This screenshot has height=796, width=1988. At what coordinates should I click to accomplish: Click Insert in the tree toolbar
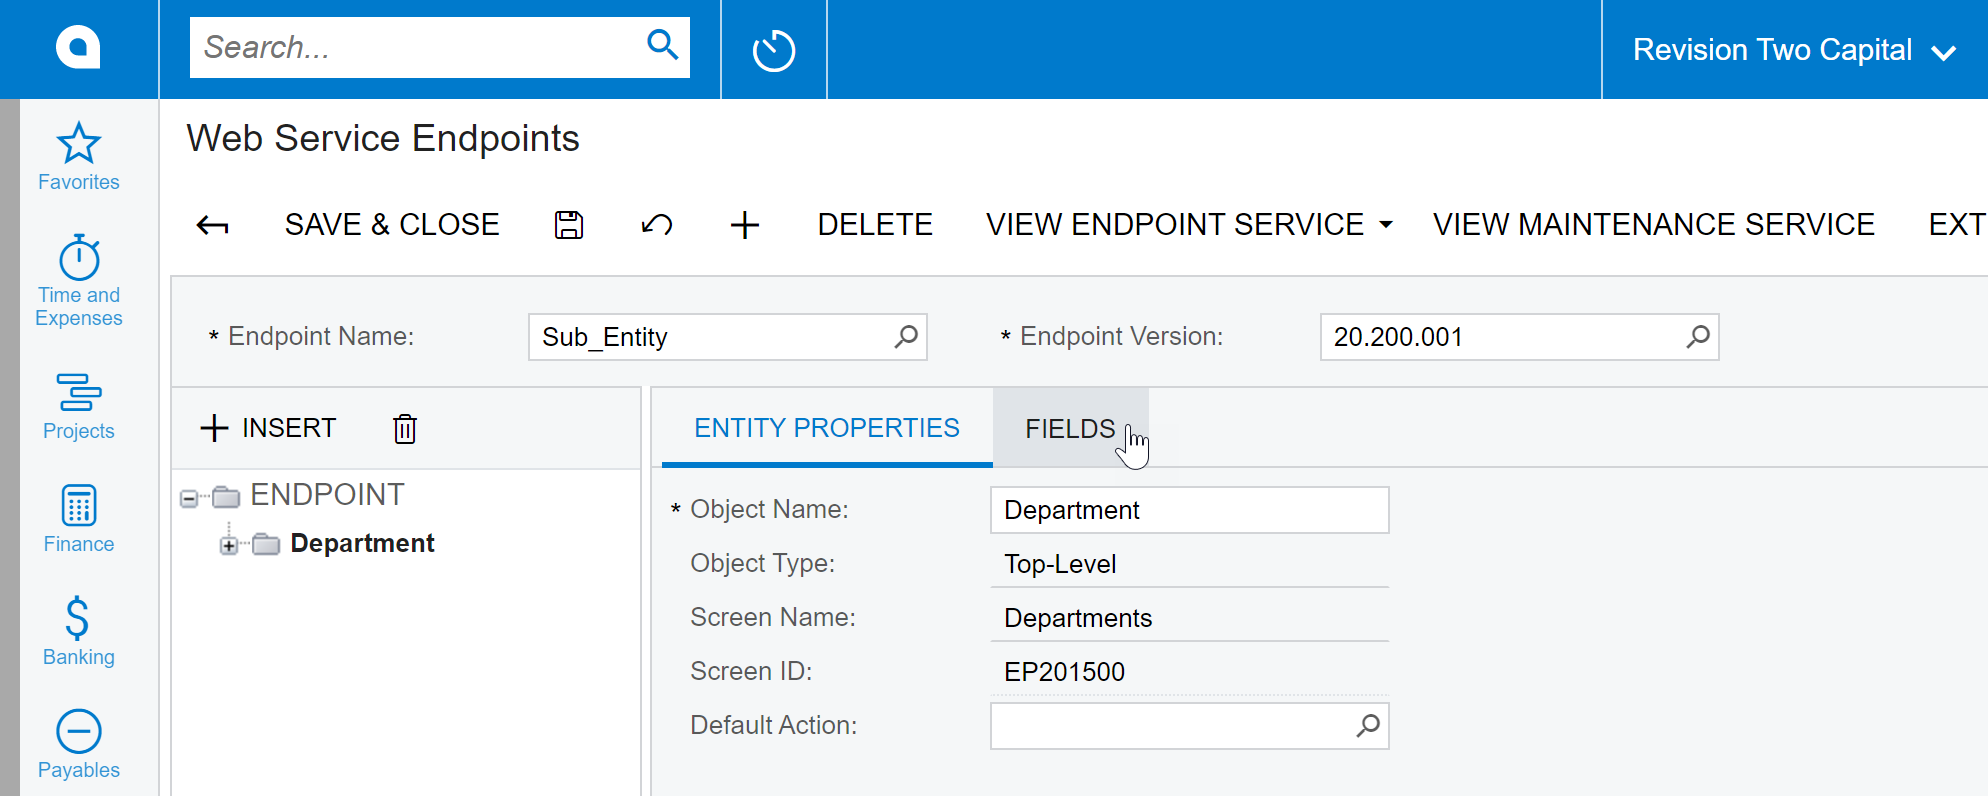point(268,428)
